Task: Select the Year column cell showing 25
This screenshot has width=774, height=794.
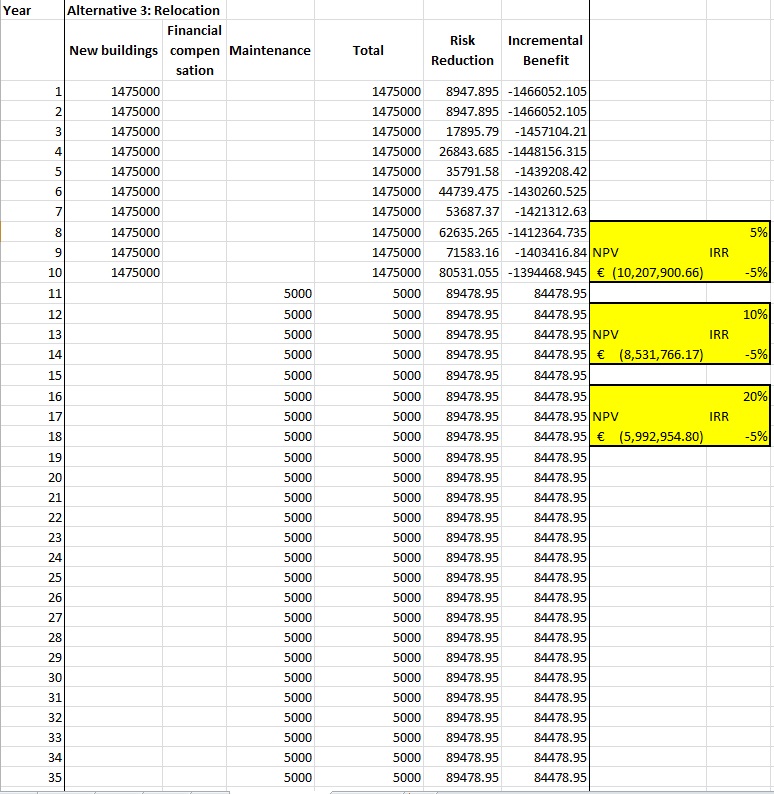Action: point(32,577)
